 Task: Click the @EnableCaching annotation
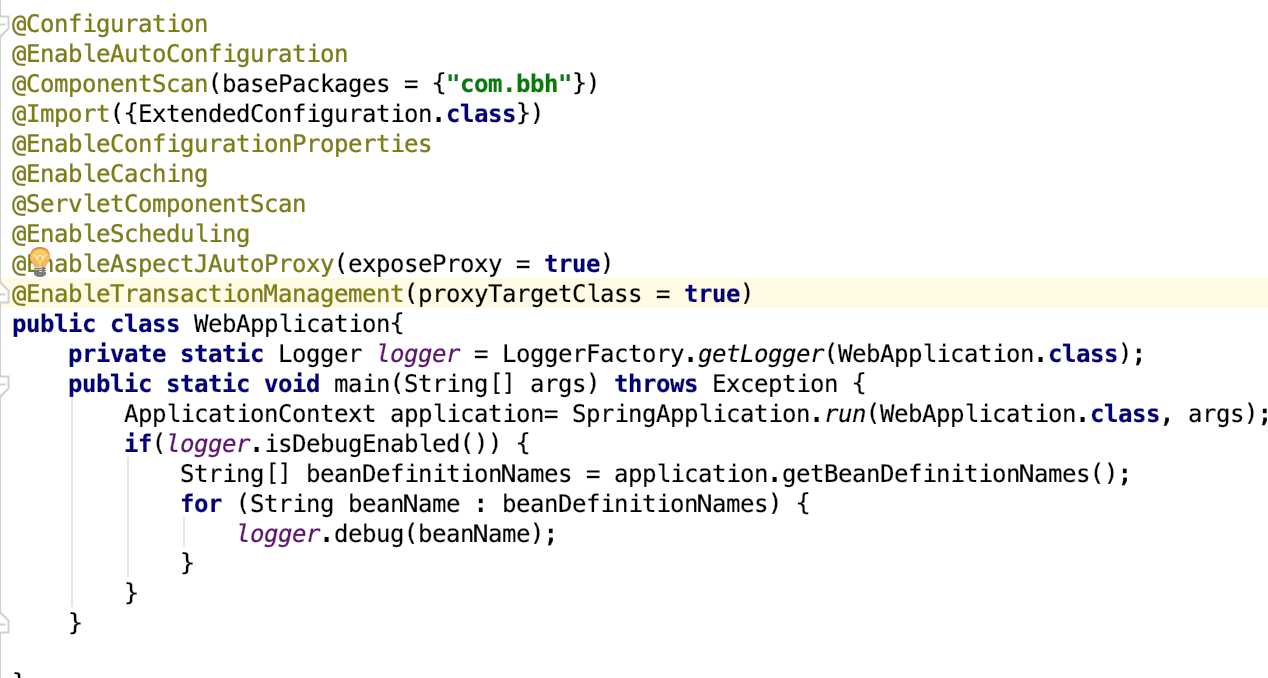(x=110, y=174)
